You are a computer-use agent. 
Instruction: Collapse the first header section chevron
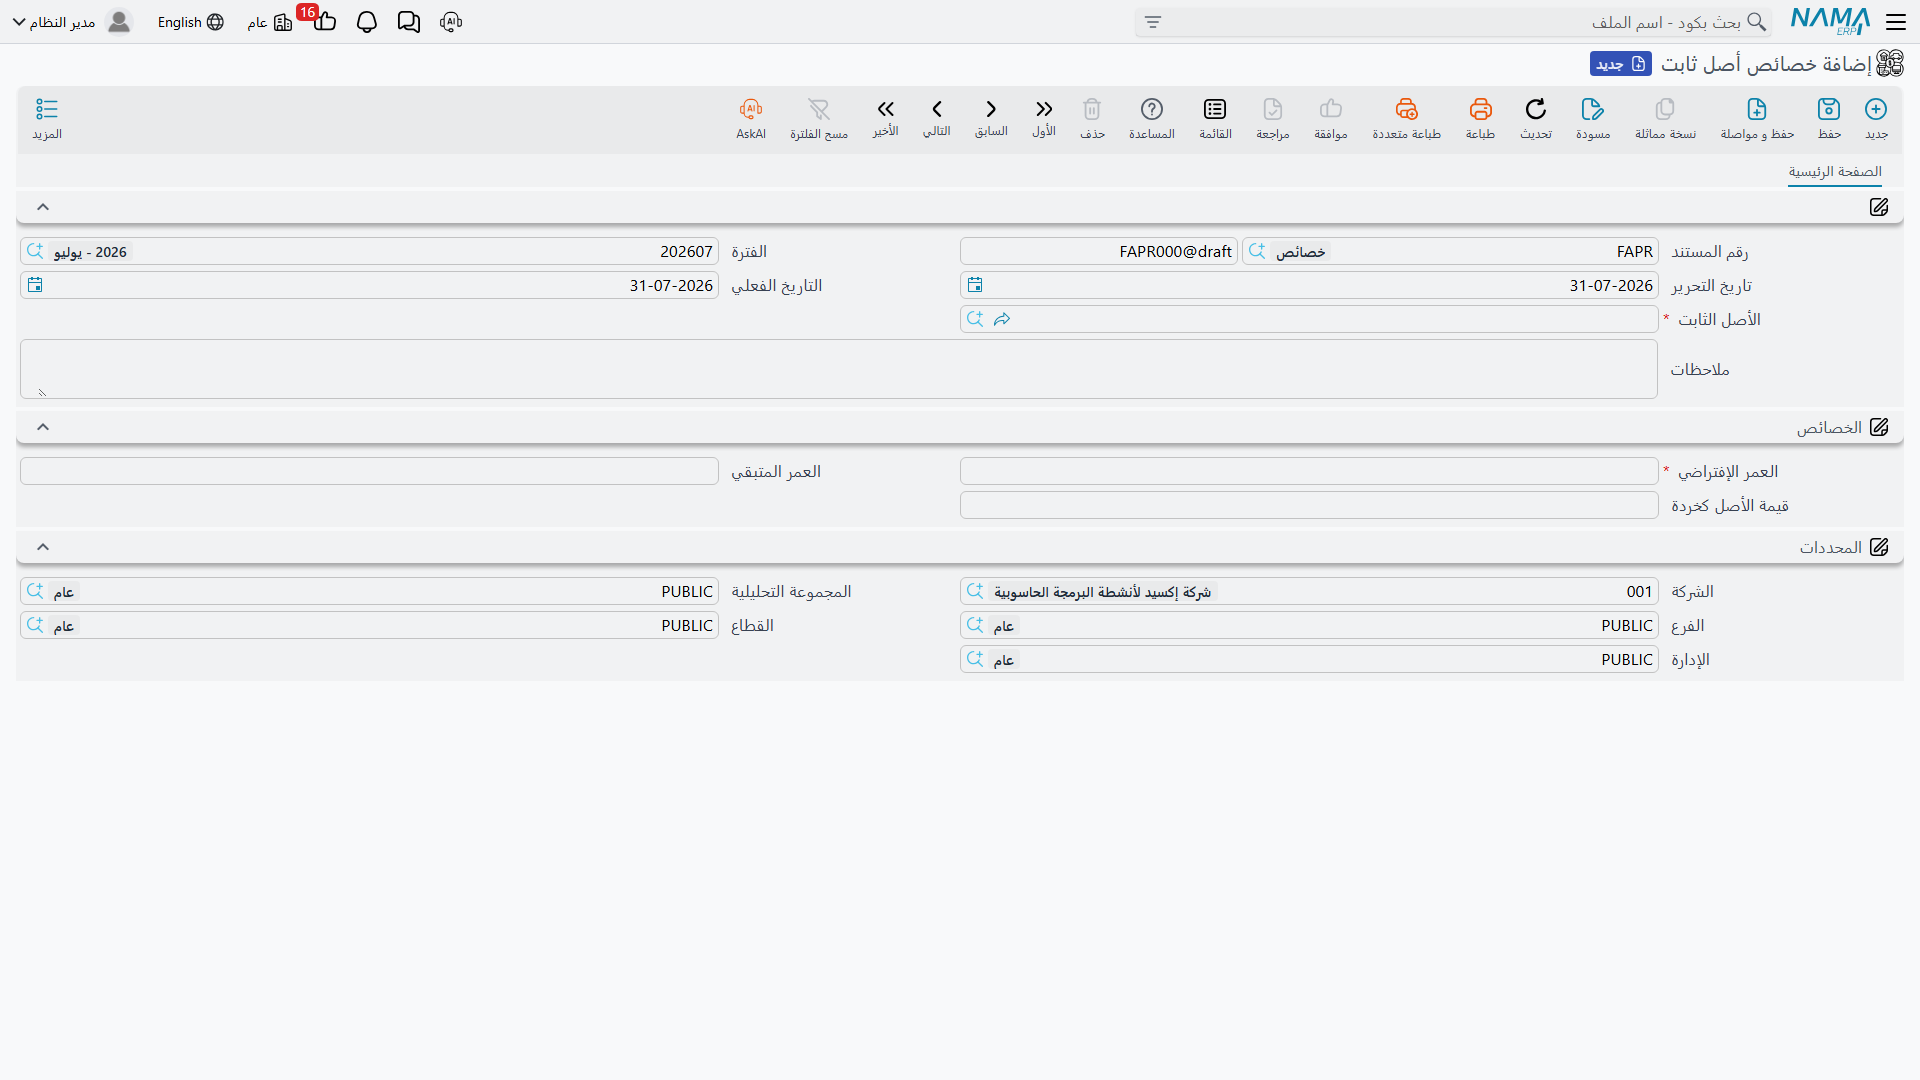click(43, 207)
